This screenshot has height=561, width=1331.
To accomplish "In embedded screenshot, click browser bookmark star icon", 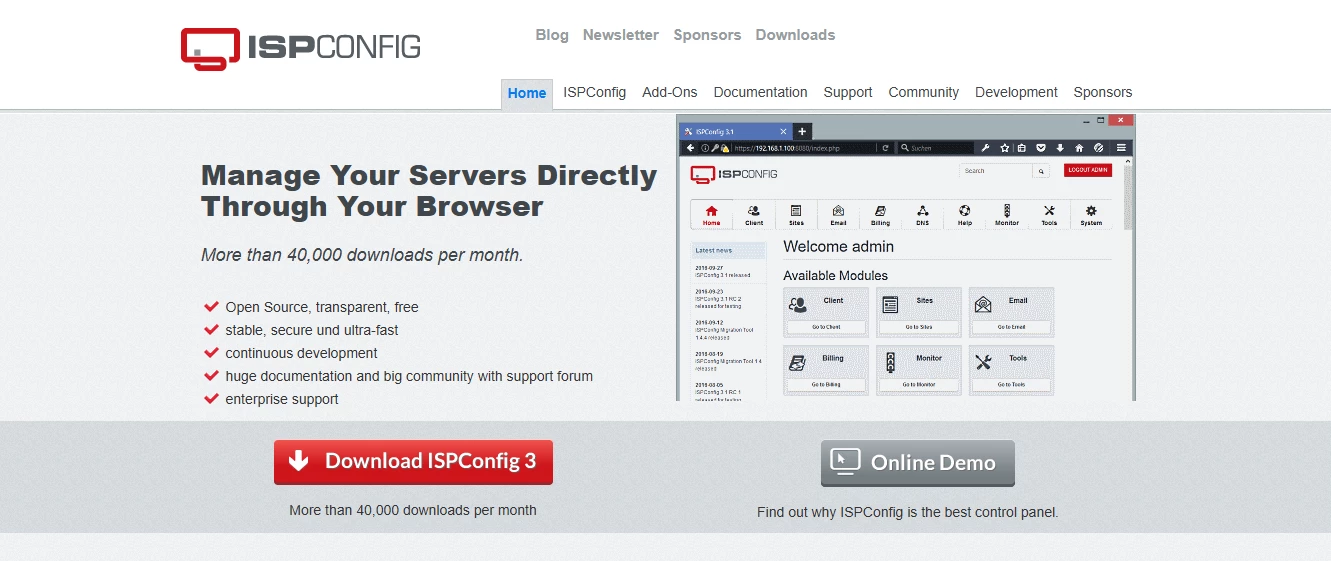I will 1005,148.
